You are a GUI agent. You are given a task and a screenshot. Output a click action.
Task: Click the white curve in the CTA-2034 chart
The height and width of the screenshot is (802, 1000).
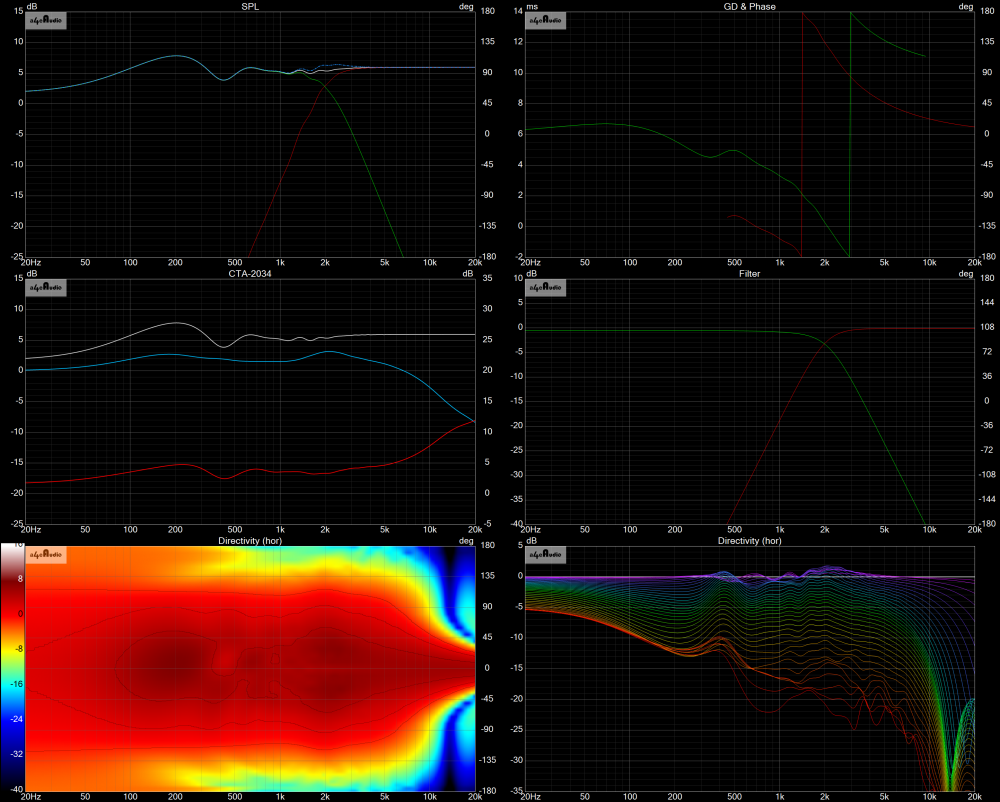point(175,324)
